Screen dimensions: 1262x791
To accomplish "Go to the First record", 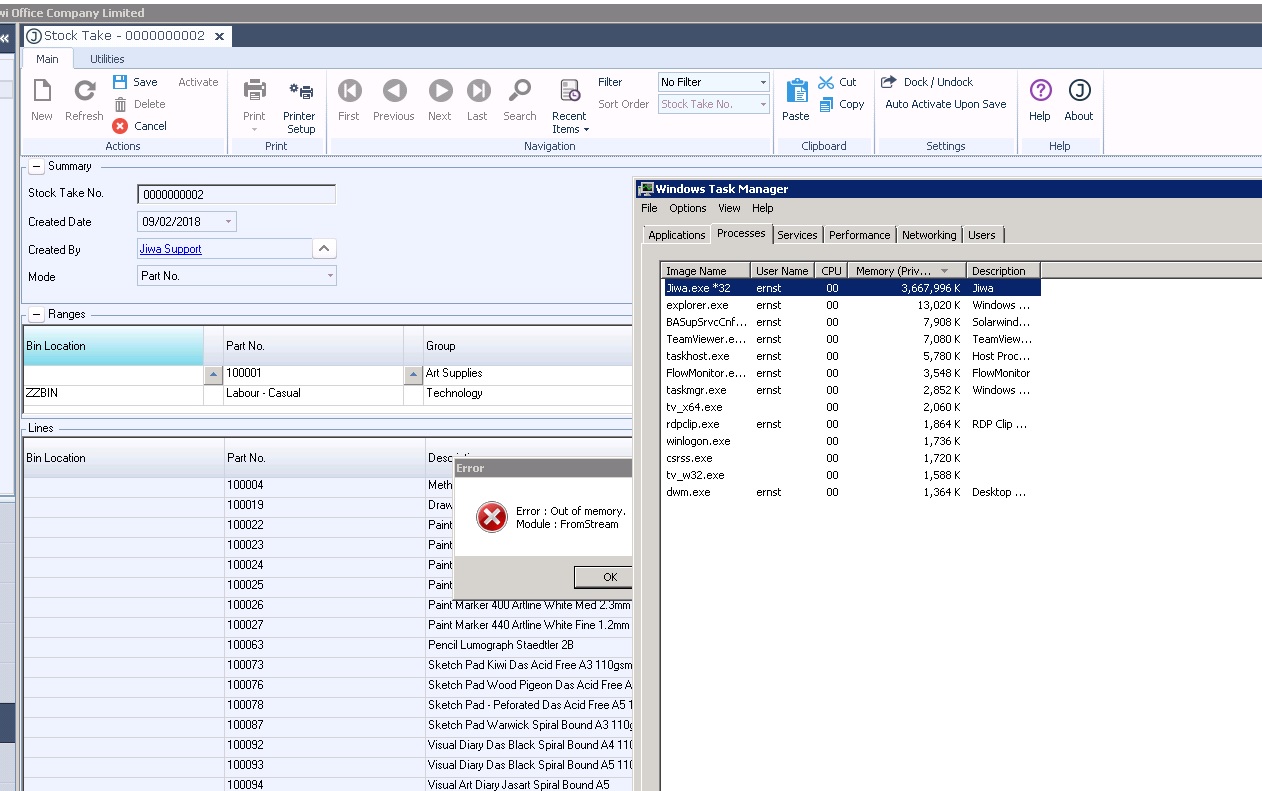I will point(349,92).
